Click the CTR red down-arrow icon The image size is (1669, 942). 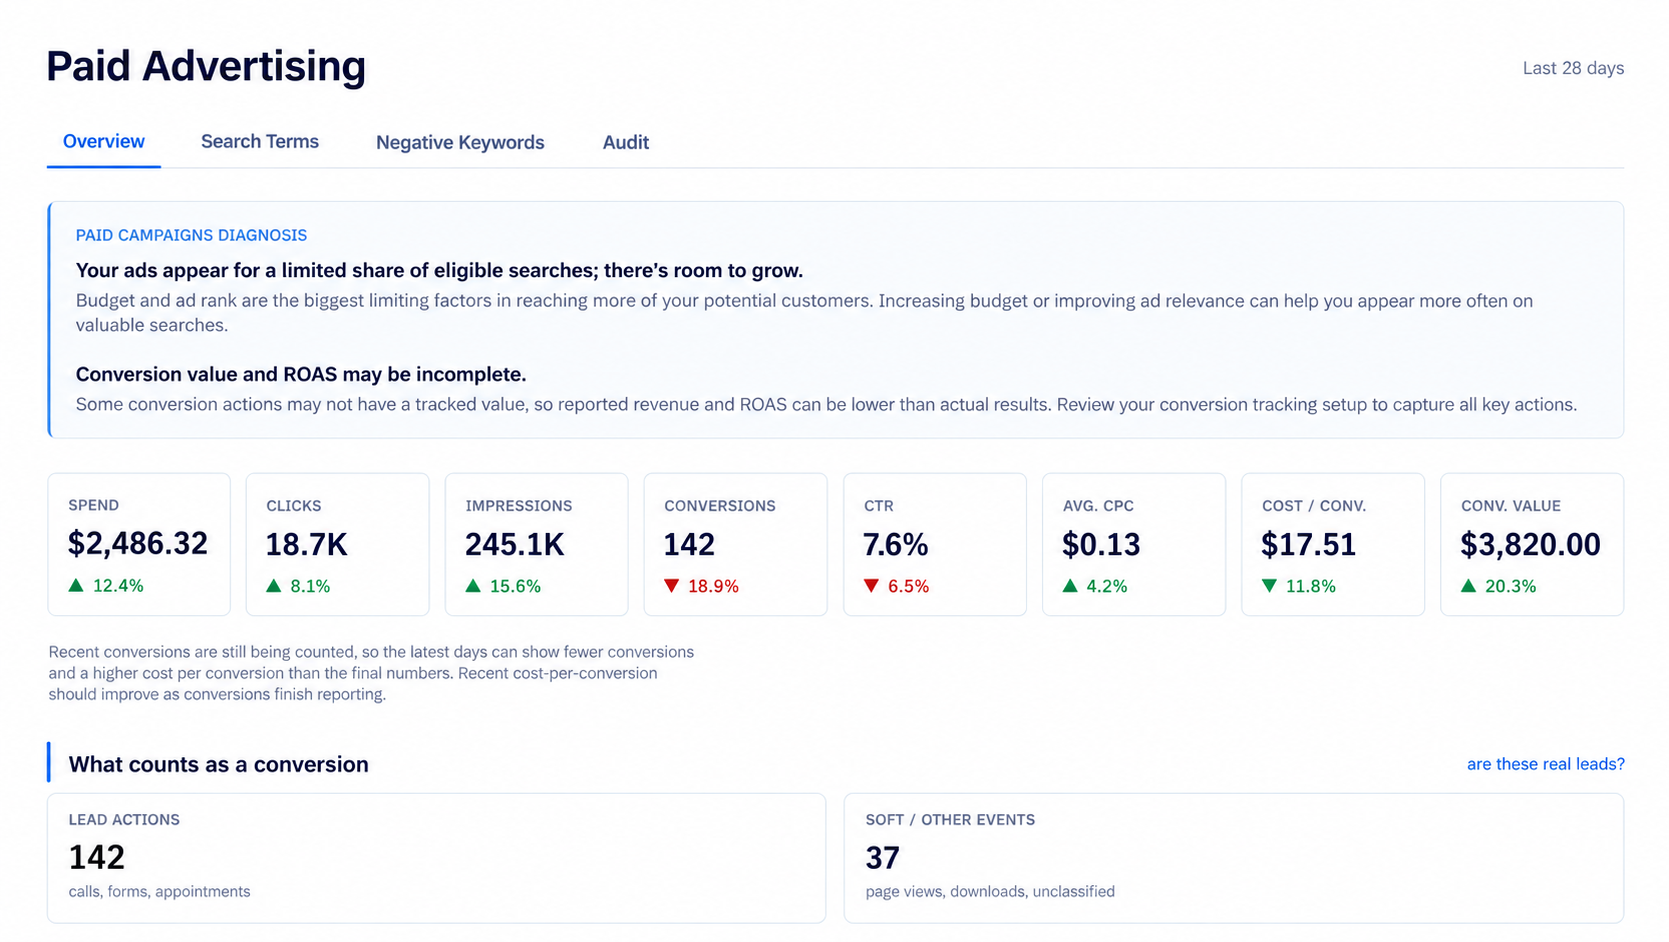(x=872, y=586)
